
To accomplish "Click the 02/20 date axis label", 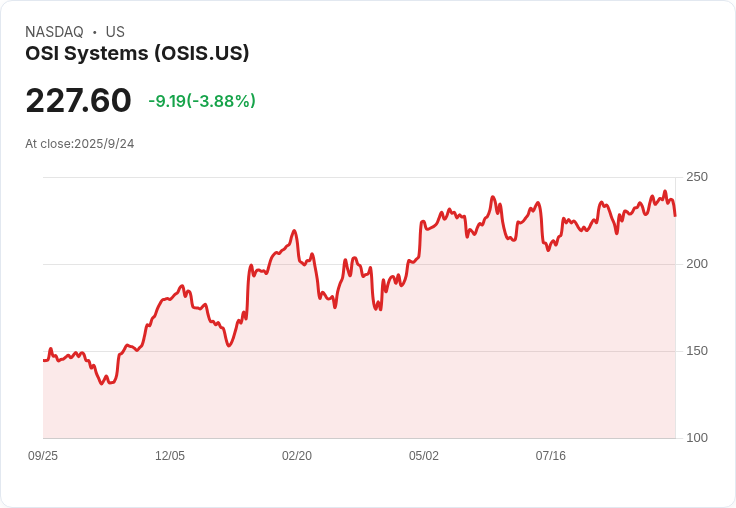I will pyautogui.click(x=297, y=455).
